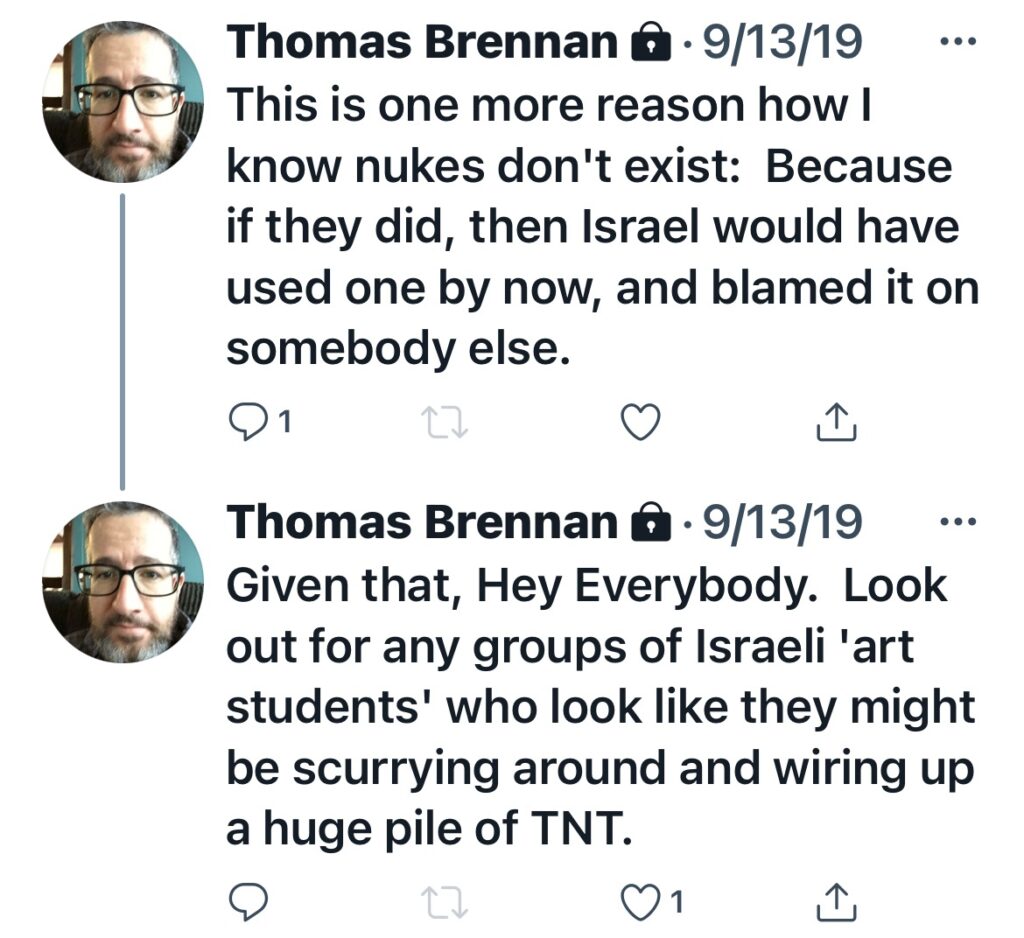1024x938 pixels.
Task: Open the 9/13/19 timestamp of the TNT tweet
Action: (x=783, y=522)
